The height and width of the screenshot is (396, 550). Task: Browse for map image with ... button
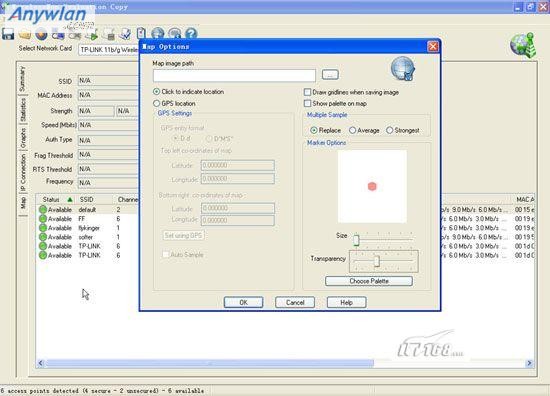(x=330, y=74)
